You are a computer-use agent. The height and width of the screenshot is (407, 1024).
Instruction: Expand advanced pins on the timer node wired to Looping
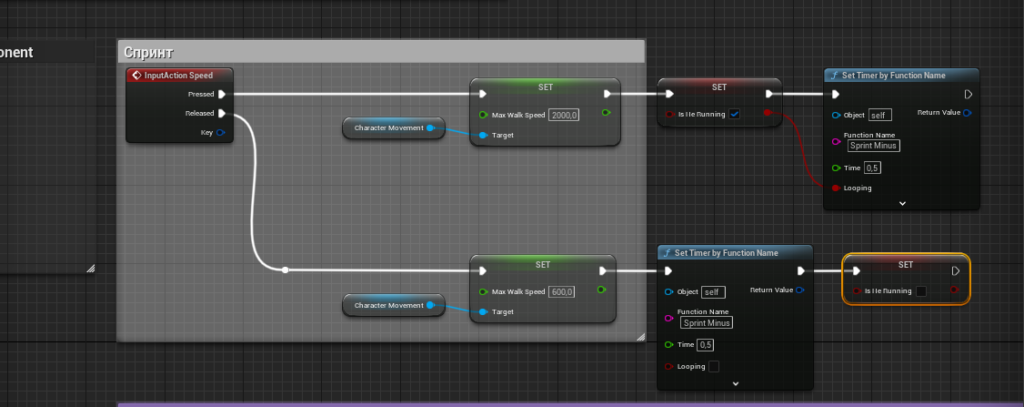pyautogui.click(x=902, y=203)
